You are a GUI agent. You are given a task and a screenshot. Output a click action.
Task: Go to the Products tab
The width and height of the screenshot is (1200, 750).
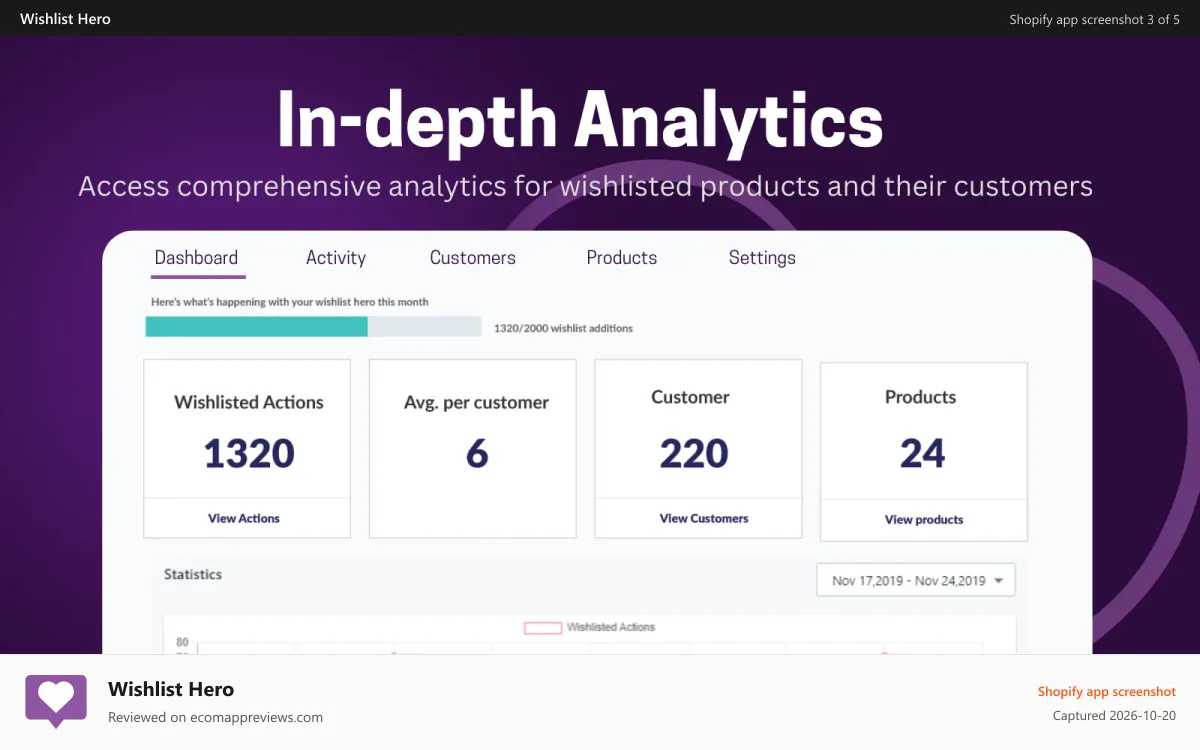pyautogui.click(x=622, y=258)
